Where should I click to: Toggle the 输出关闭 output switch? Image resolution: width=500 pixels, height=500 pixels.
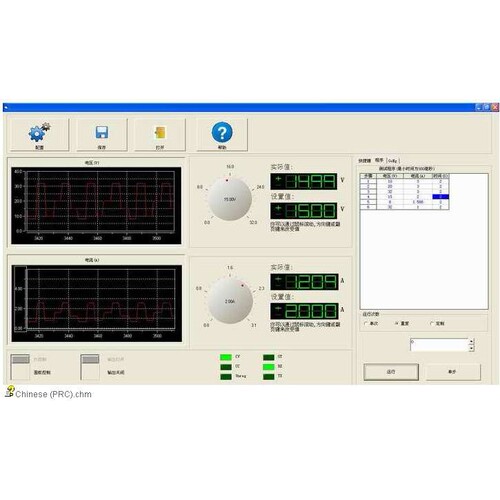coord(90,367)
